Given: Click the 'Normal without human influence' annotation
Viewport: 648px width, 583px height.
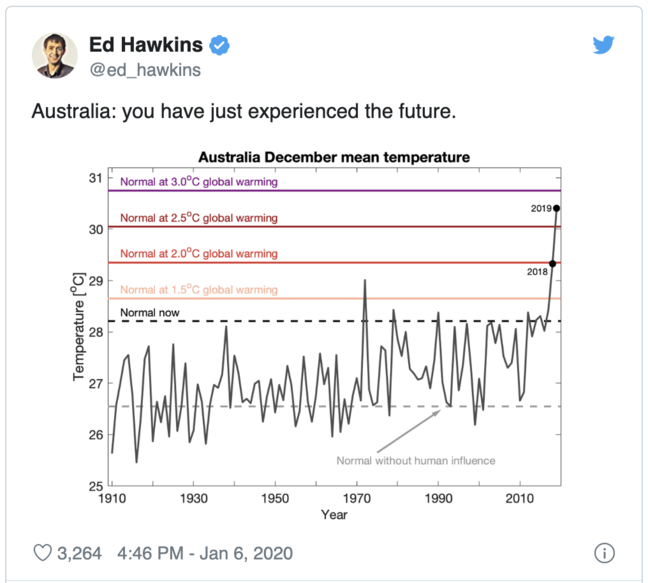Looking at the screenshot, I should pyautogui.click(x=415, y=461).
